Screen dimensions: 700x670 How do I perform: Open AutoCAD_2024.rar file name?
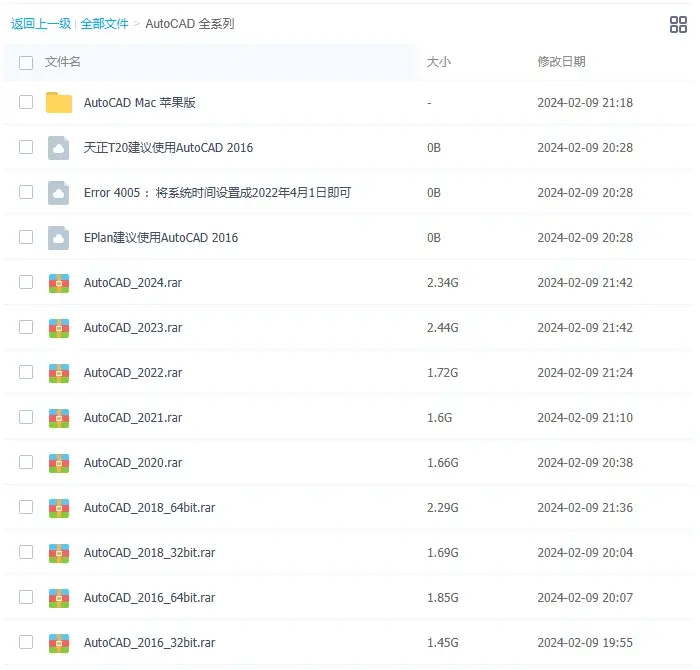point(133,283)
